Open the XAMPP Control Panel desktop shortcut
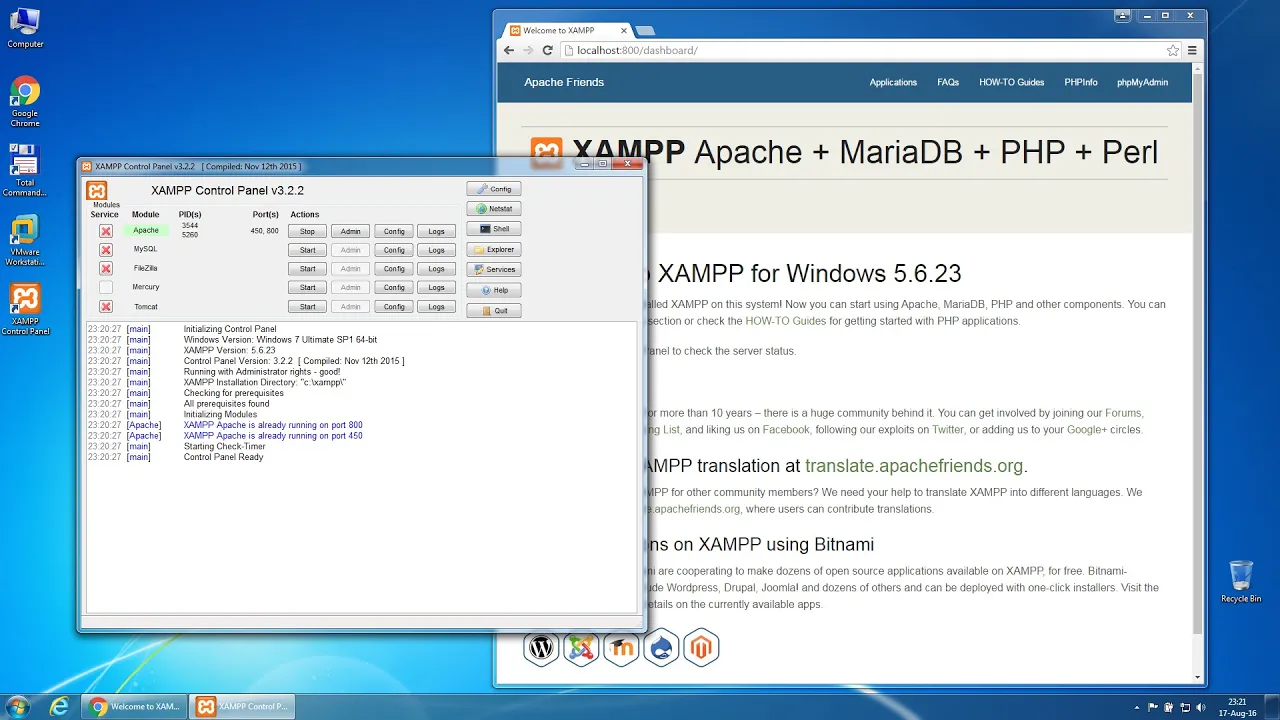The height and width of the screenshot is (720, 1280). click(25, 310)
